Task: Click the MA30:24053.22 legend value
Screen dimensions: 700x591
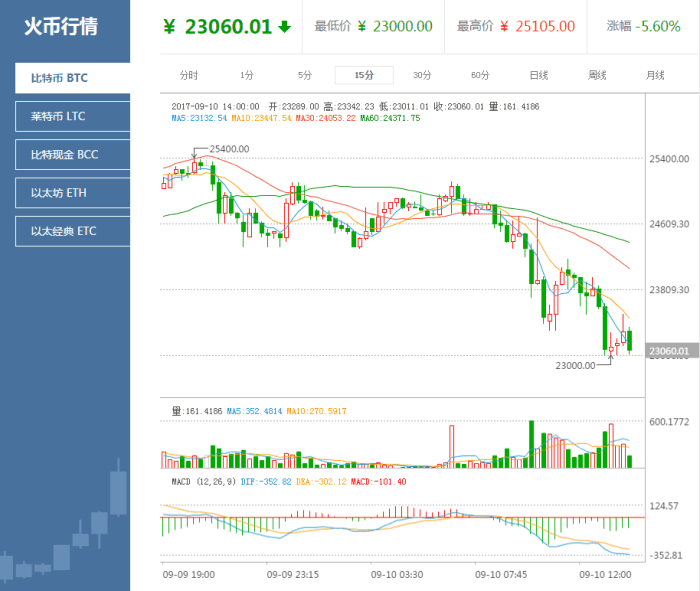Action: 325,118
